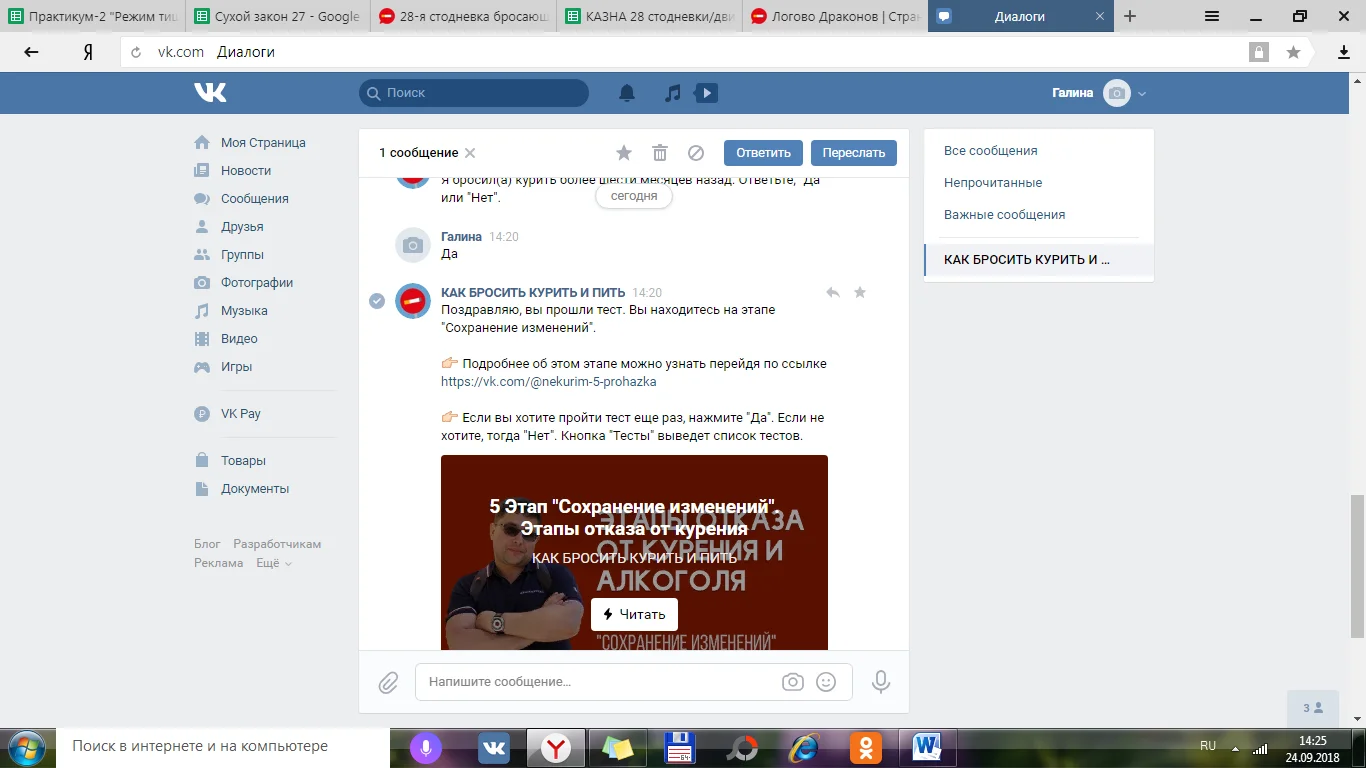Open the nekurim-5-prohazka link
This screenshot has height=768, width=1366.
(x=549, y=382)
